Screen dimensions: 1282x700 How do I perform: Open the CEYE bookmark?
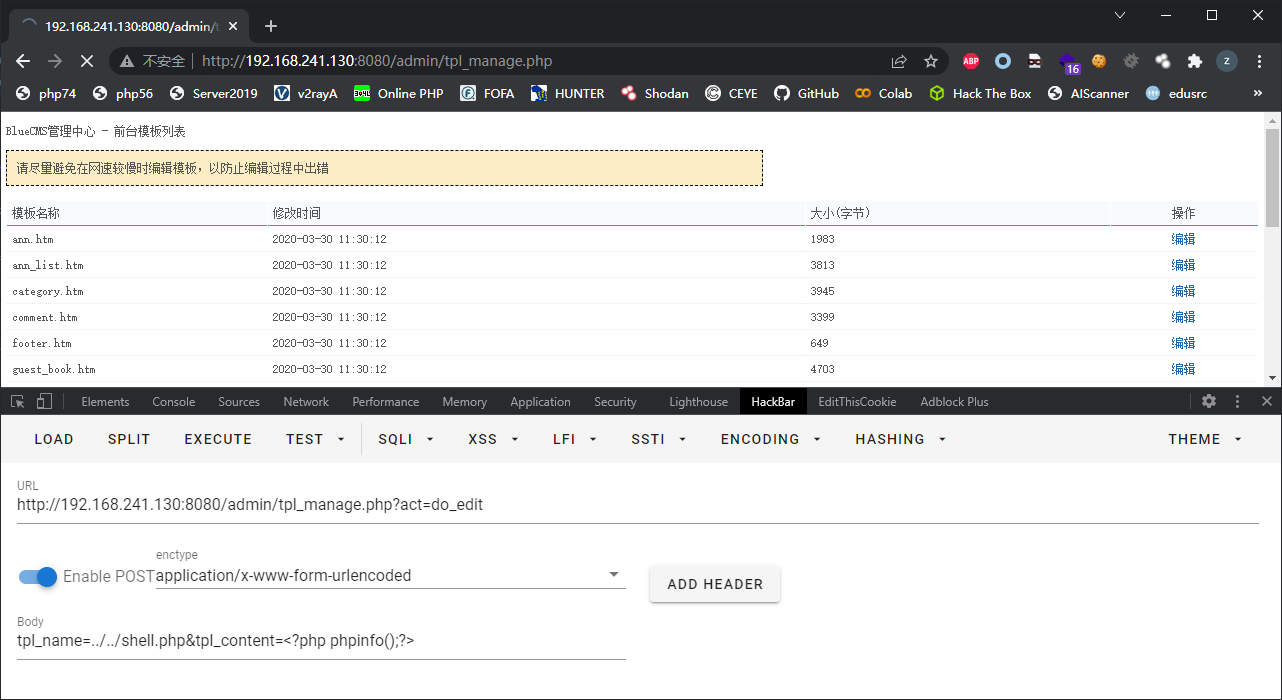tap(731, 93)
